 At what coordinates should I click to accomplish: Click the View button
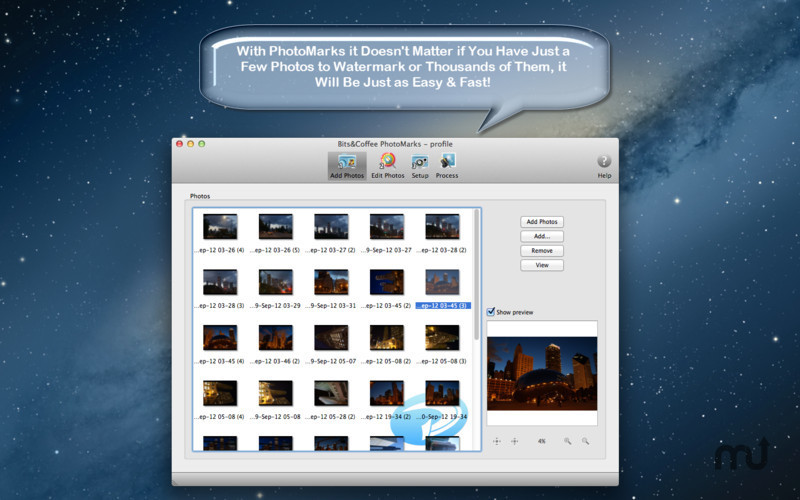coord(542,265)
